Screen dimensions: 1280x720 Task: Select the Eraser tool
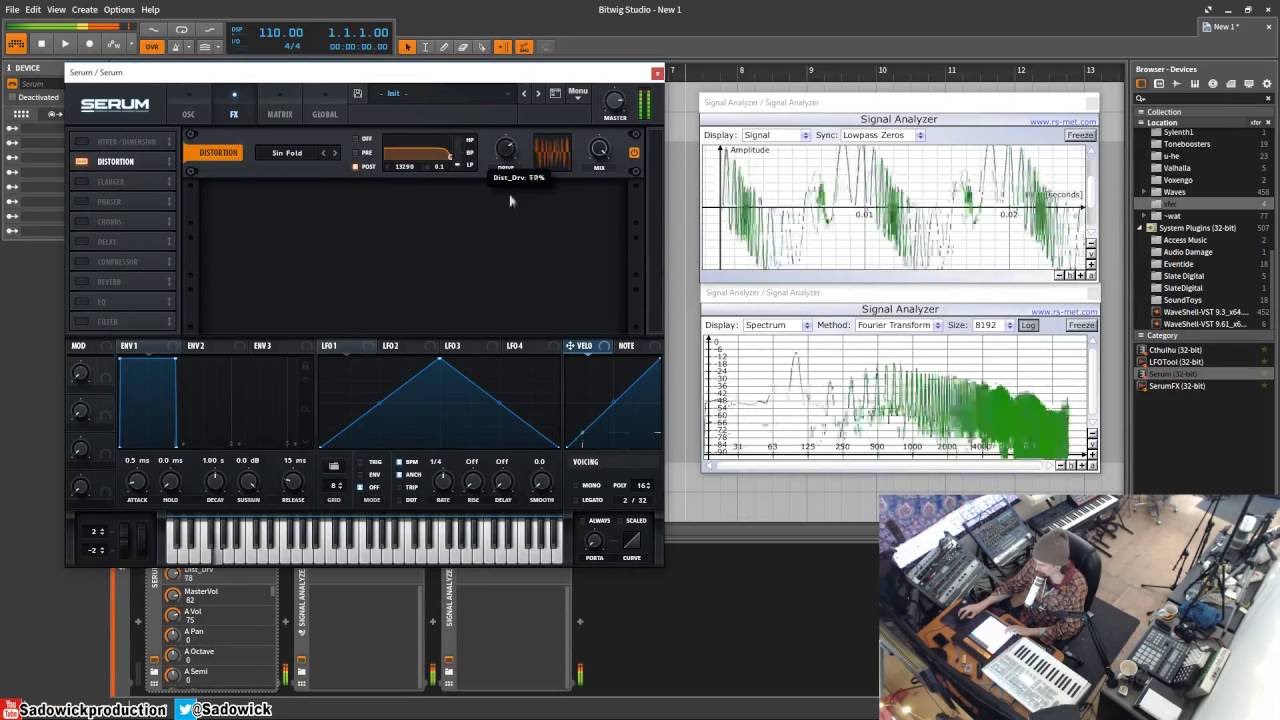[463, 47]
